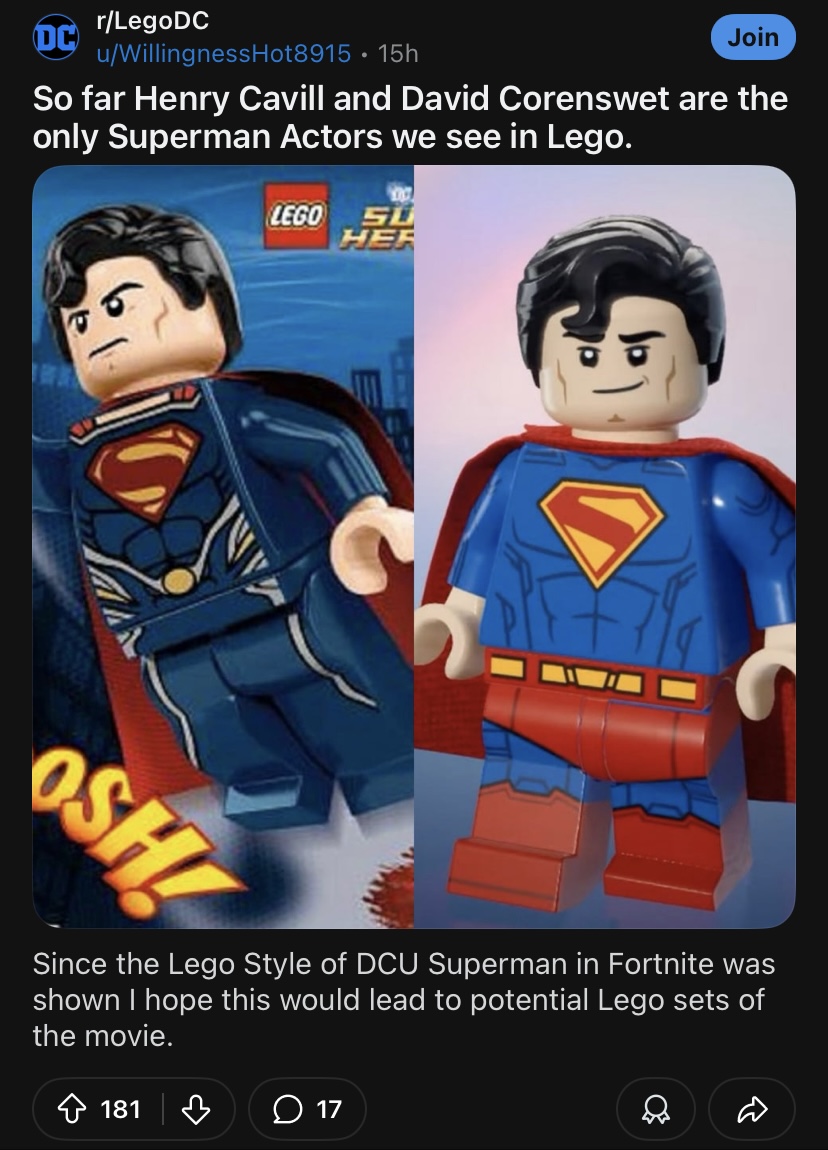Image resolution: width=828 pixels, height=1150 pixels.
Task: Give an award to this post
Action: click(656, 1109)
